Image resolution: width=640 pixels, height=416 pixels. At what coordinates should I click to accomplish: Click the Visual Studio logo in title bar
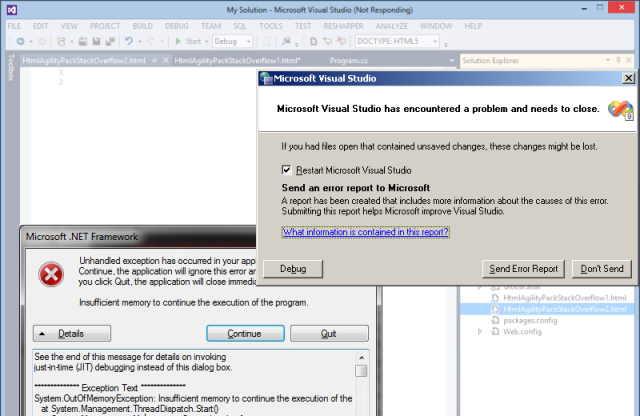(12, 10)
